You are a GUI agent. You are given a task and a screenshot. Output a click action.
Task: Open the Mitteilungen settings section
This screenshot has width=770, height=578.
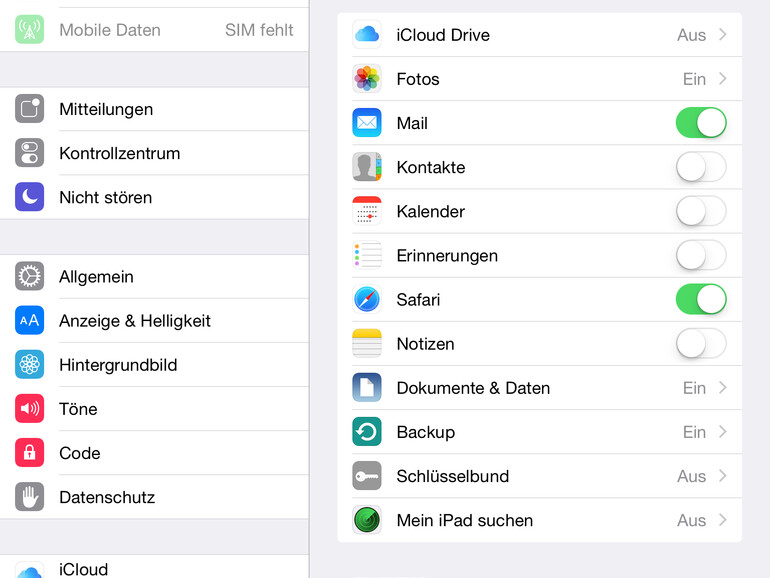tap(154, 109)
